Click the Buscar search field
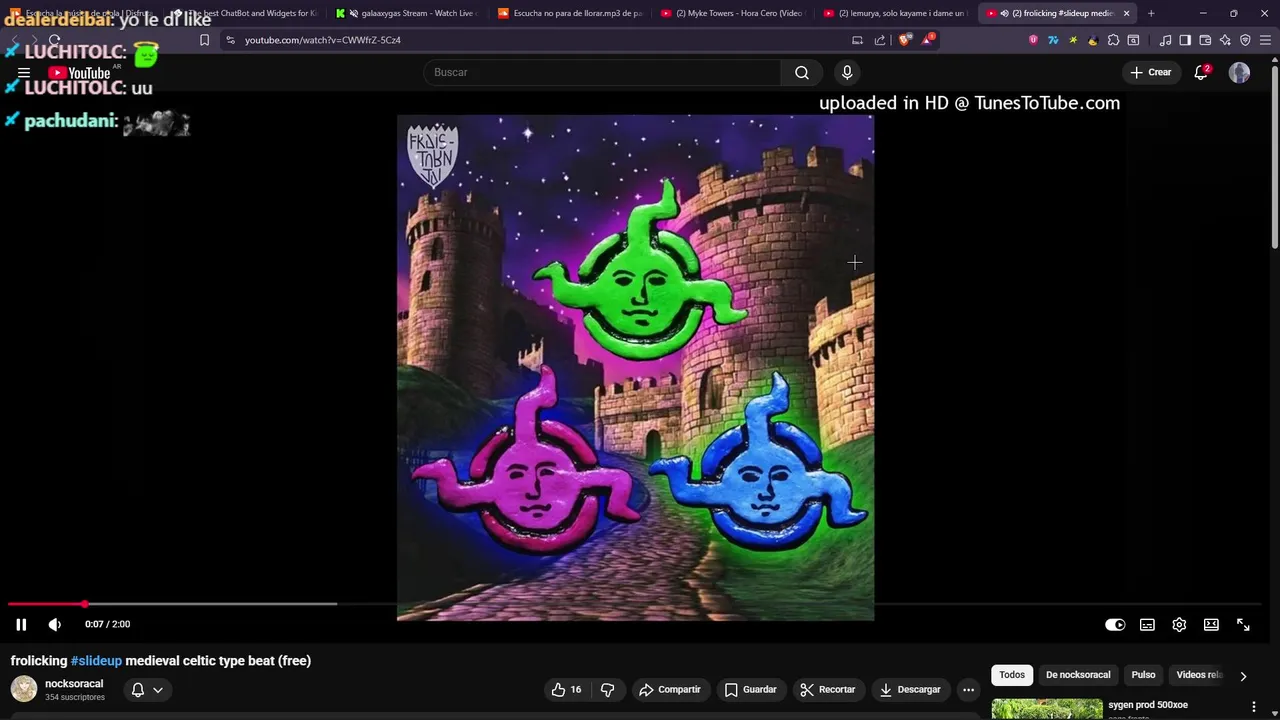Viewport: 1280px width, 720px height. (x=603, y=72)
